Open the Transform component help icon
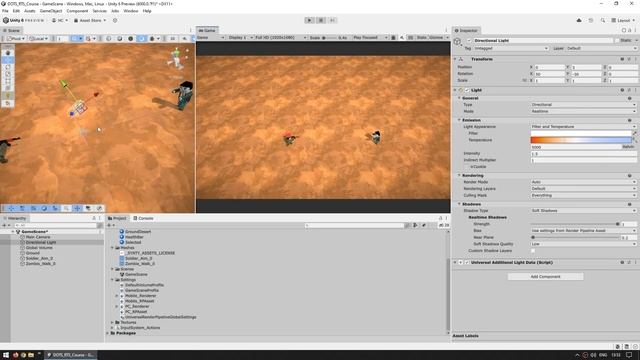This screenshot has height=360, width=640. (622, 59)
